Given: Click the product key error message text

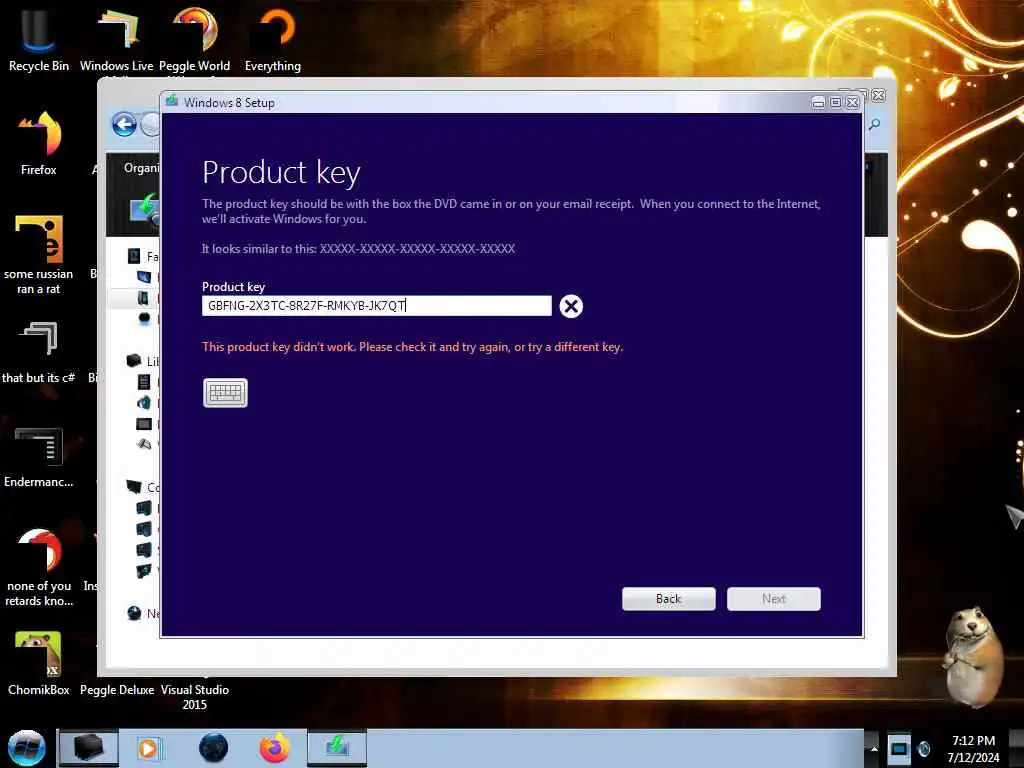Looking at the screenshot, I should pyautogui.click(x=413, y=347).
